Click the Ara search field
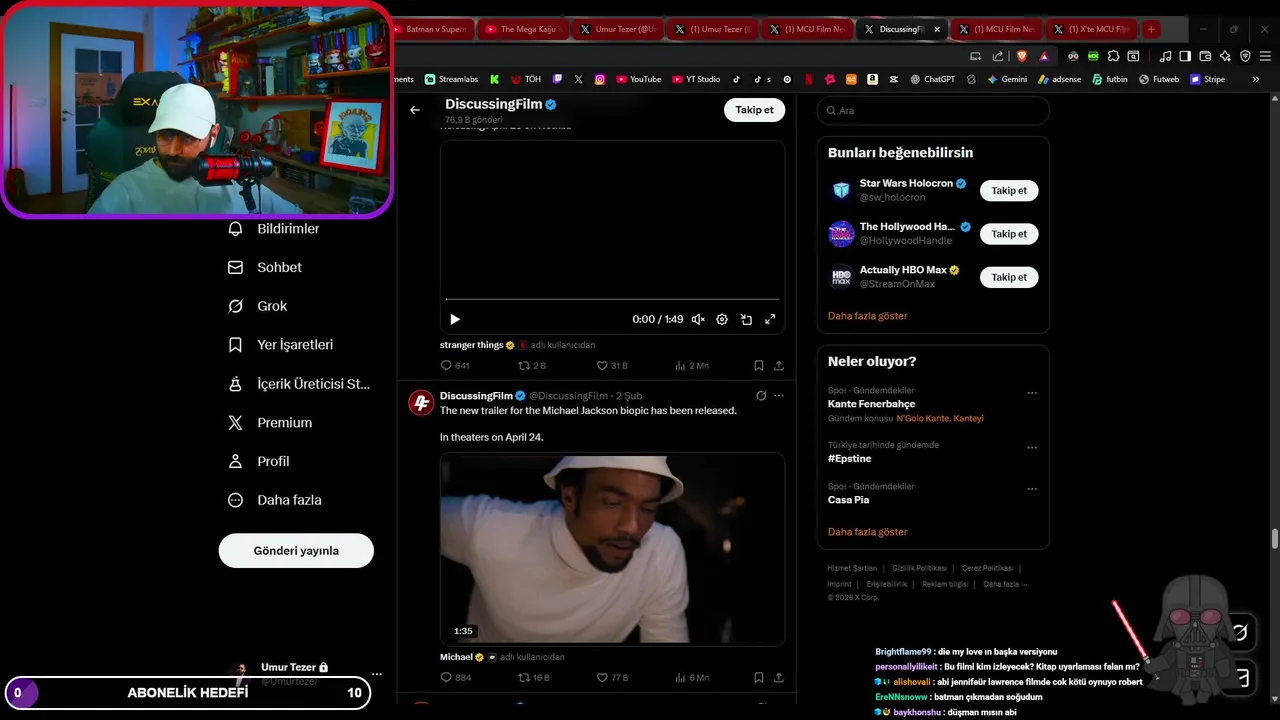 933,110
